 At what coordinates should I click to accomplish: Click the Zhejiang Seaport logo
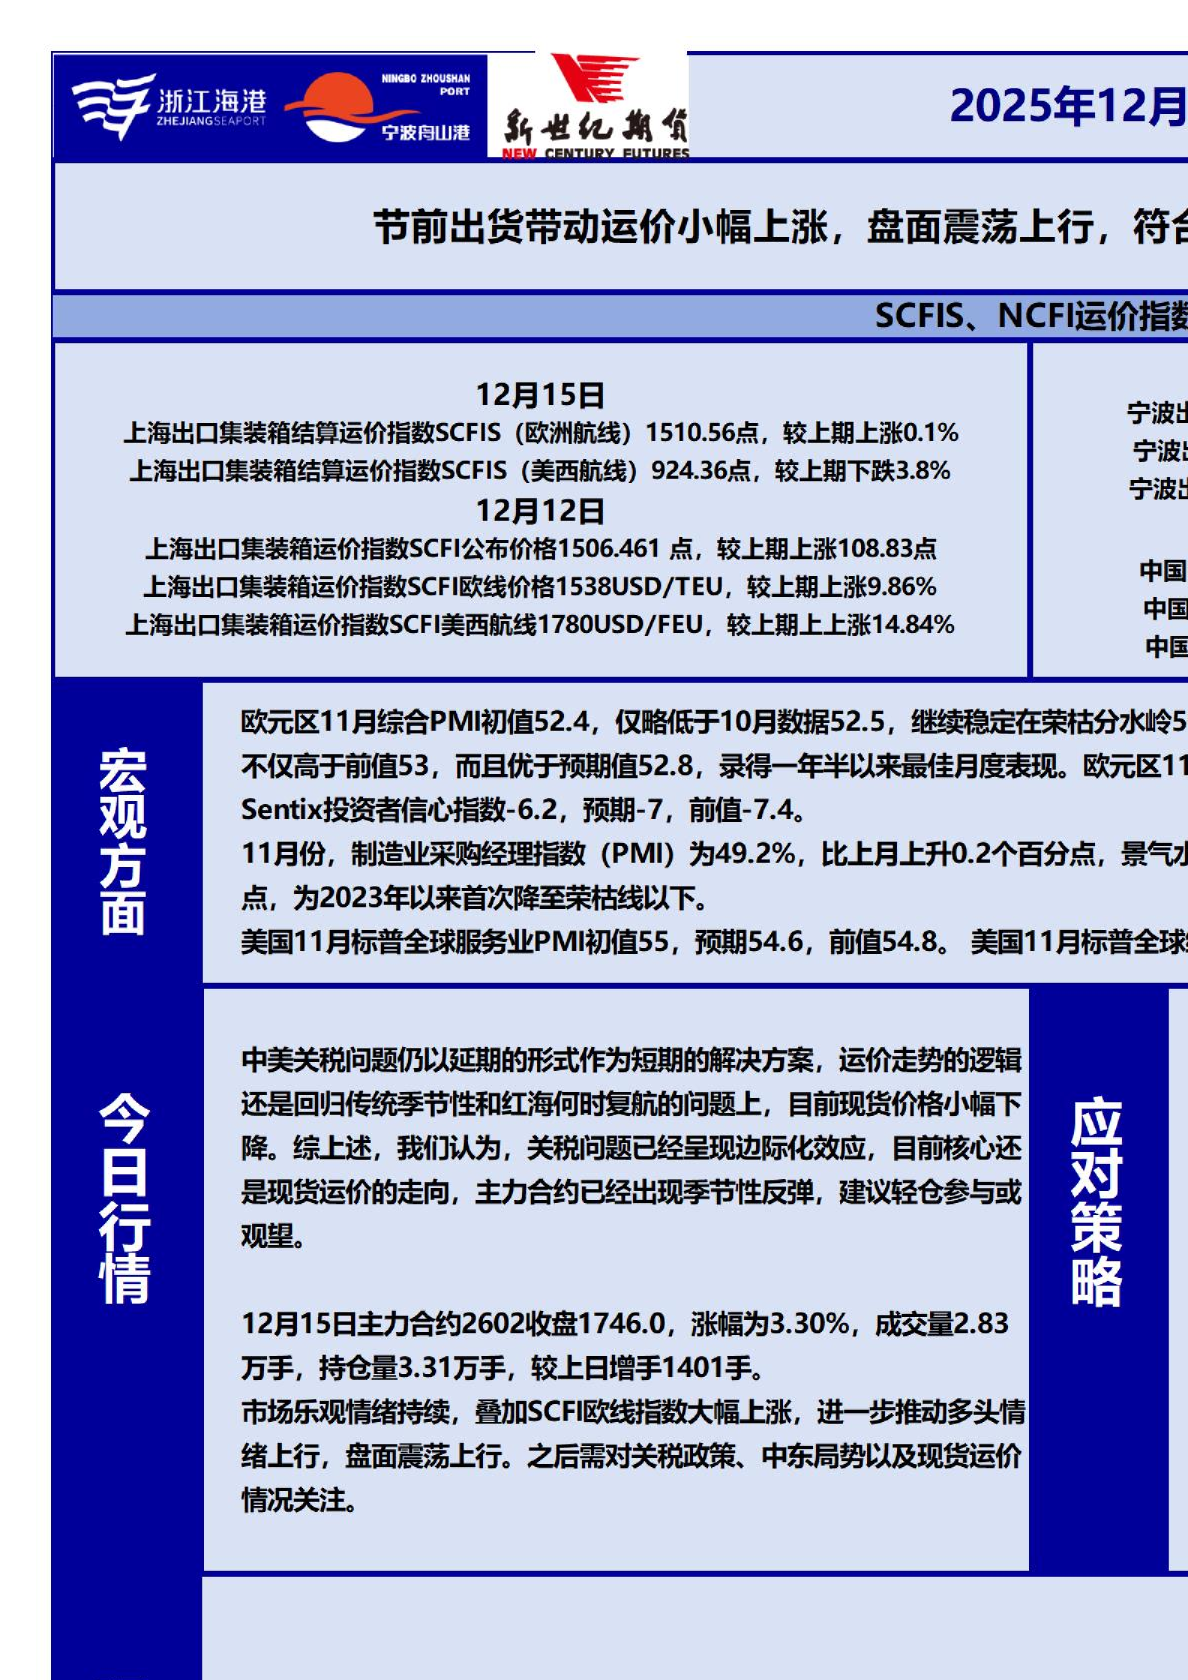(x=170, y=106)
